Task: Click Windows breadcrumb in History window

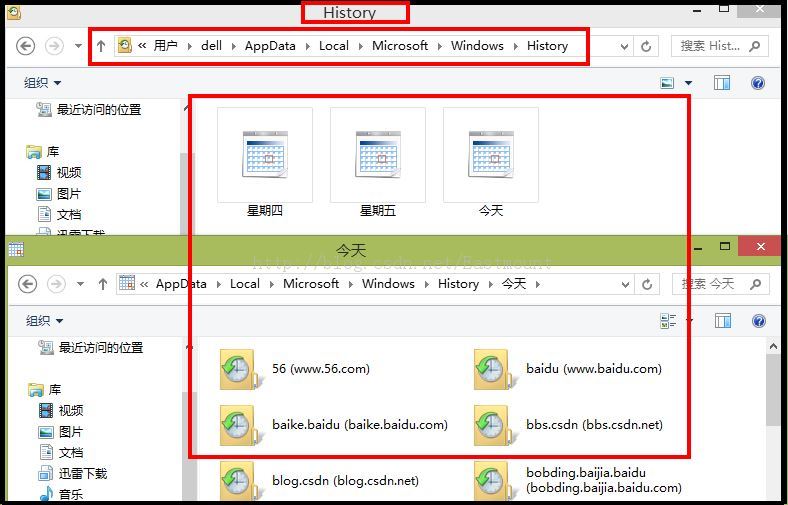Action: 477,46
